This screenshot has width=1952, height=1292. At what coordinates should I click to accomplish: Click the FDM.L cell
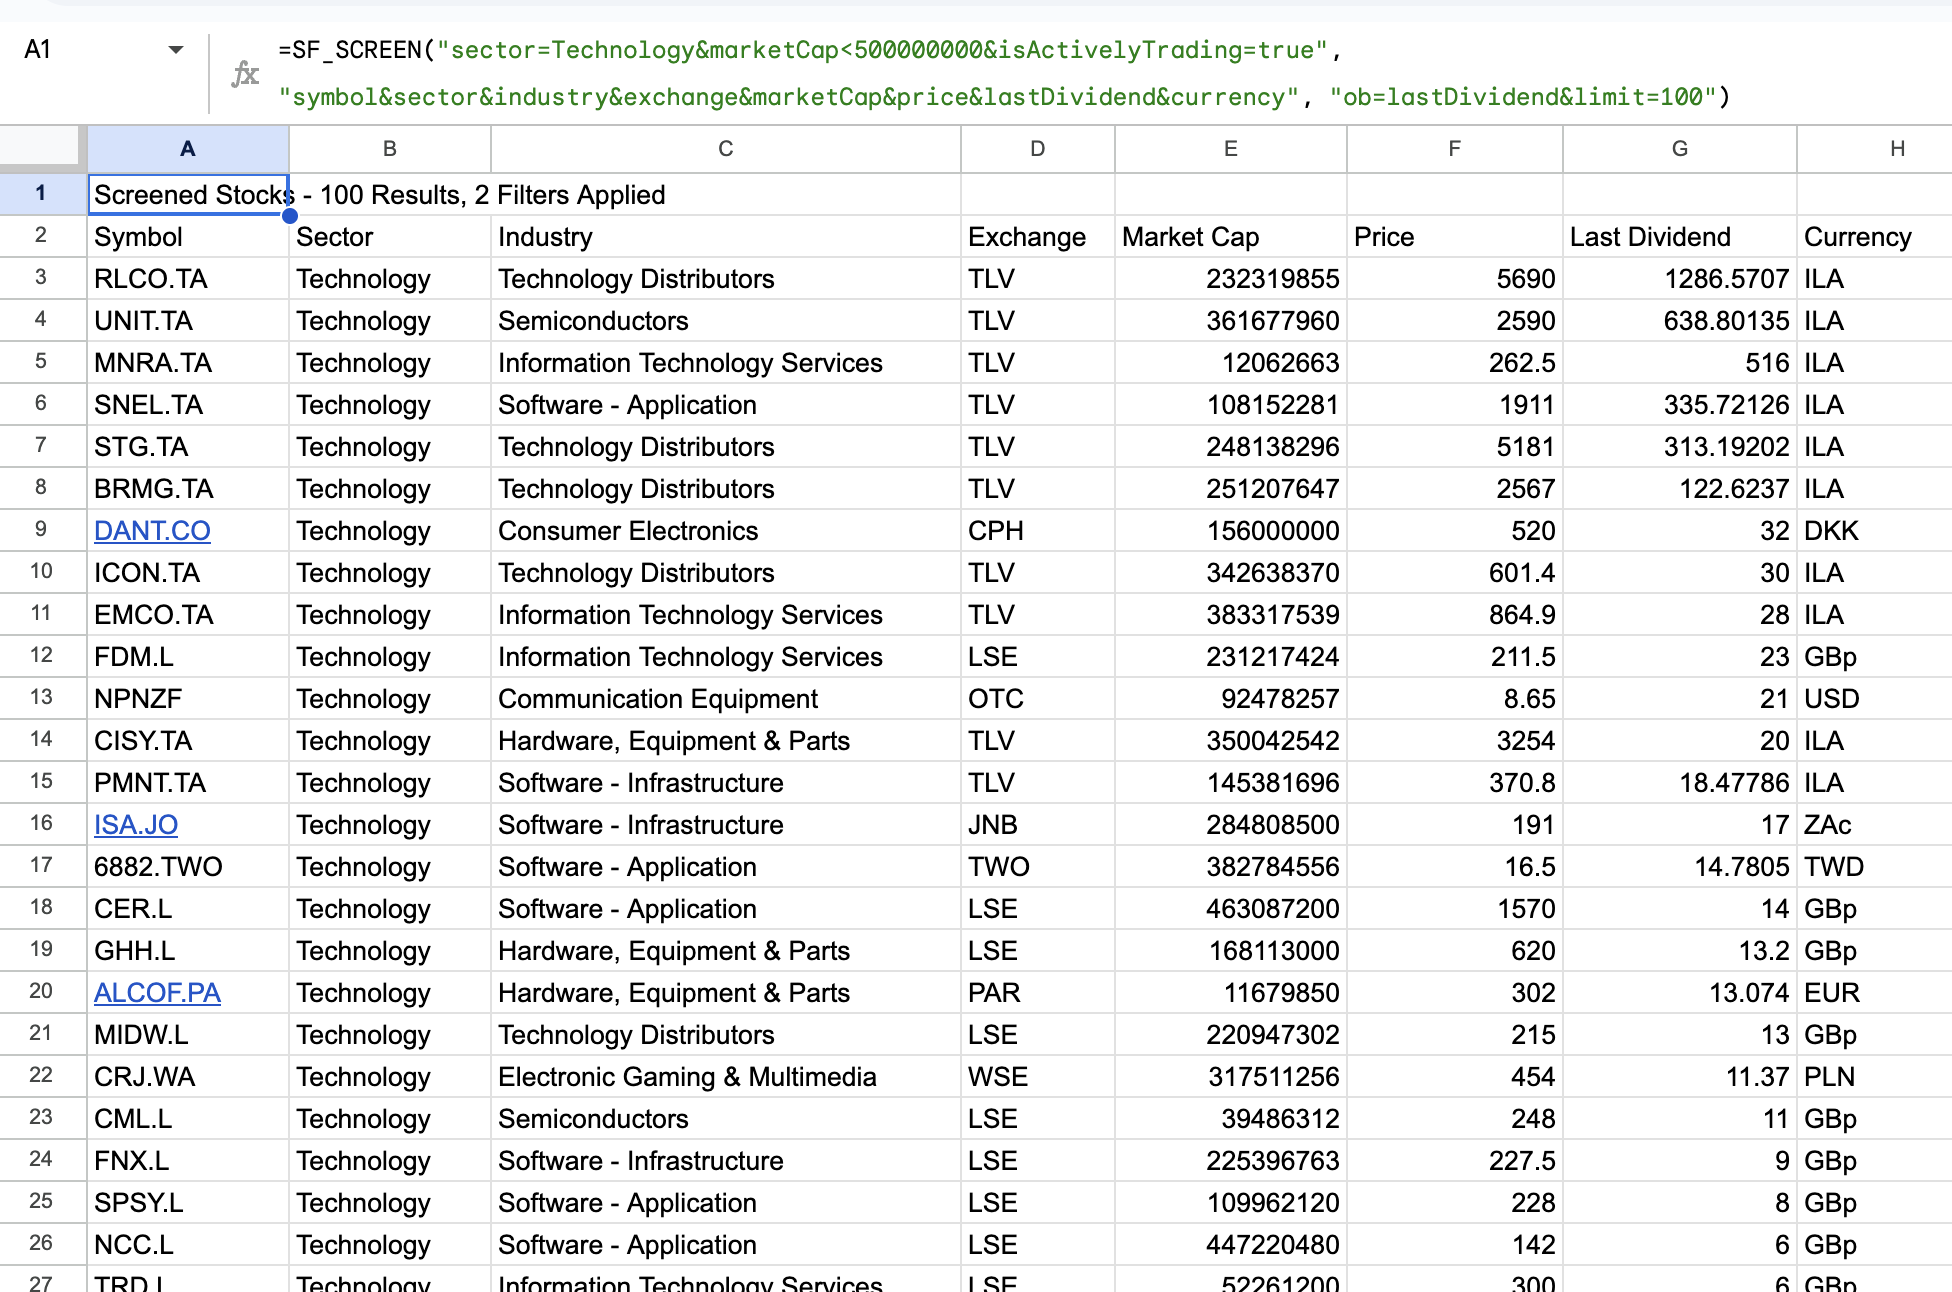[x=188, y=657]
